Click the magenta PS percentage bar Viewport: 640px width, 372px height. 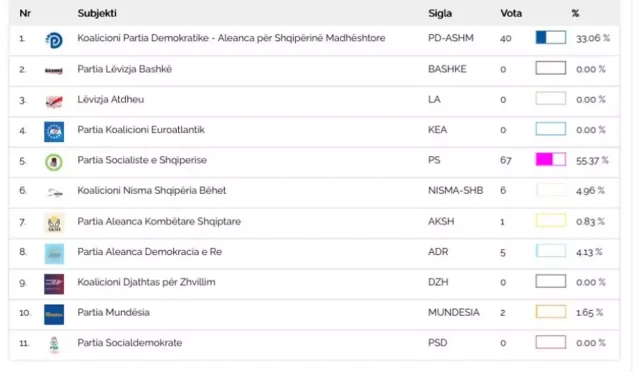pyautogui.click(x=551, y=159)
